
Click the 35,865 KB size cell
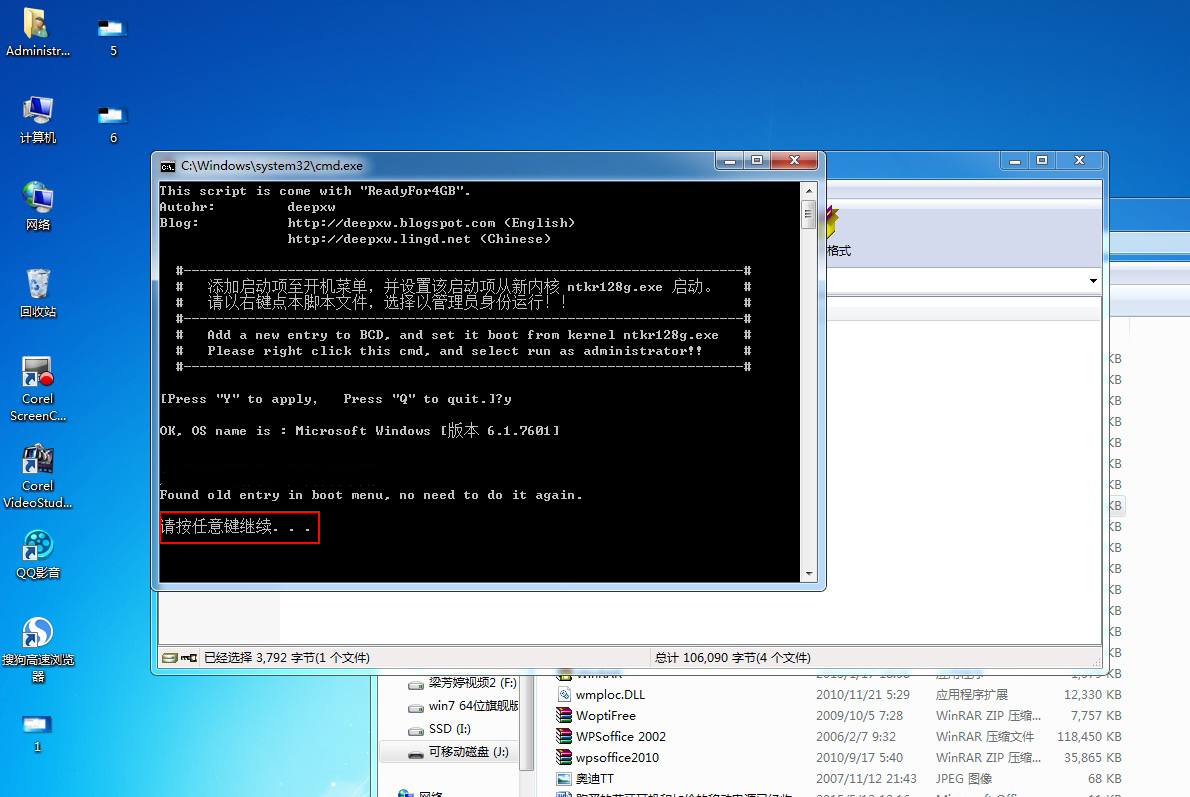pos(1093,758)
